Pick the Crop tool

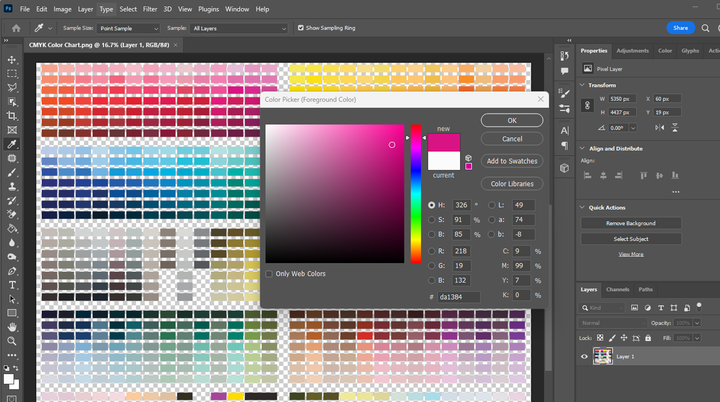click(12, 115)
